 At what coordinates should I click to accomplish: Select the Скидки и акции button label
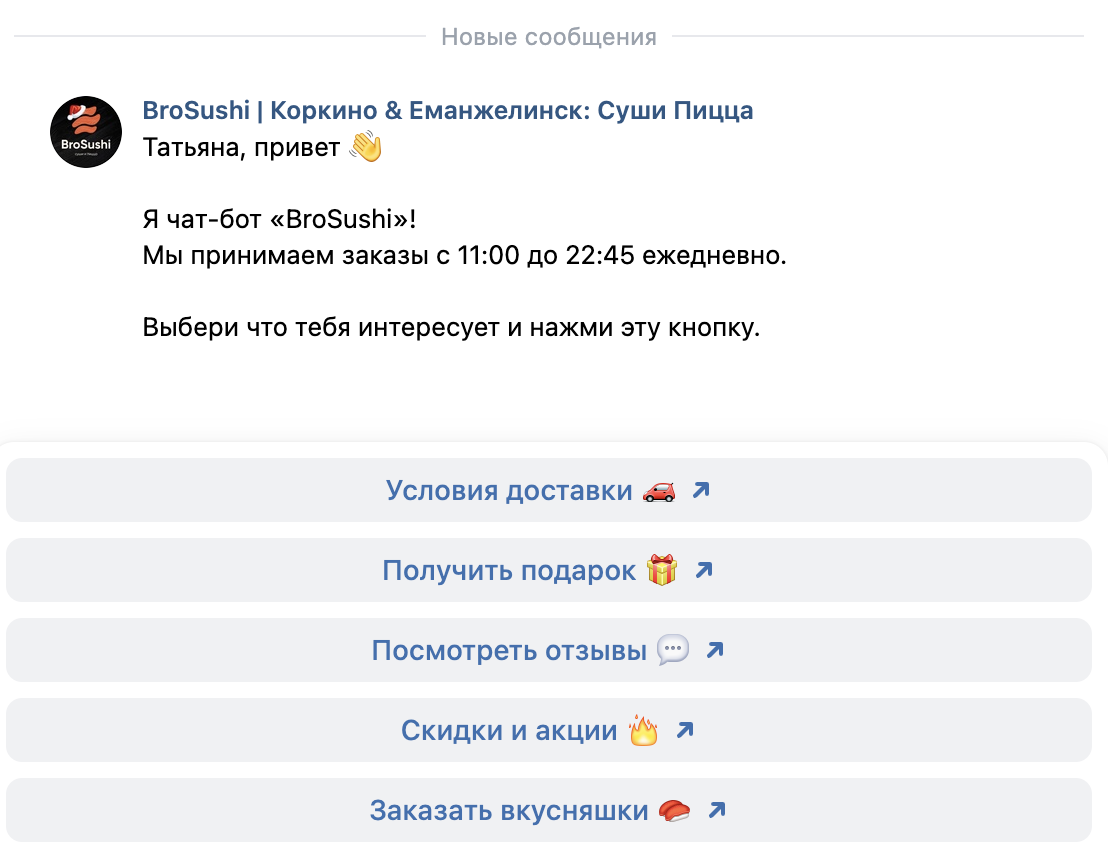tap(509, 731)
